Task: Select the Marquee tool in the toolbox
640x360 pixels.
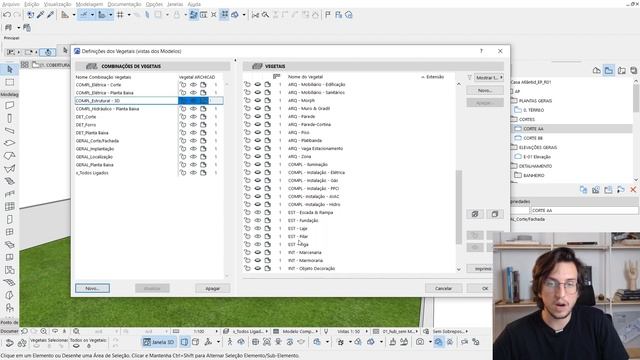Action: (9, 82)
